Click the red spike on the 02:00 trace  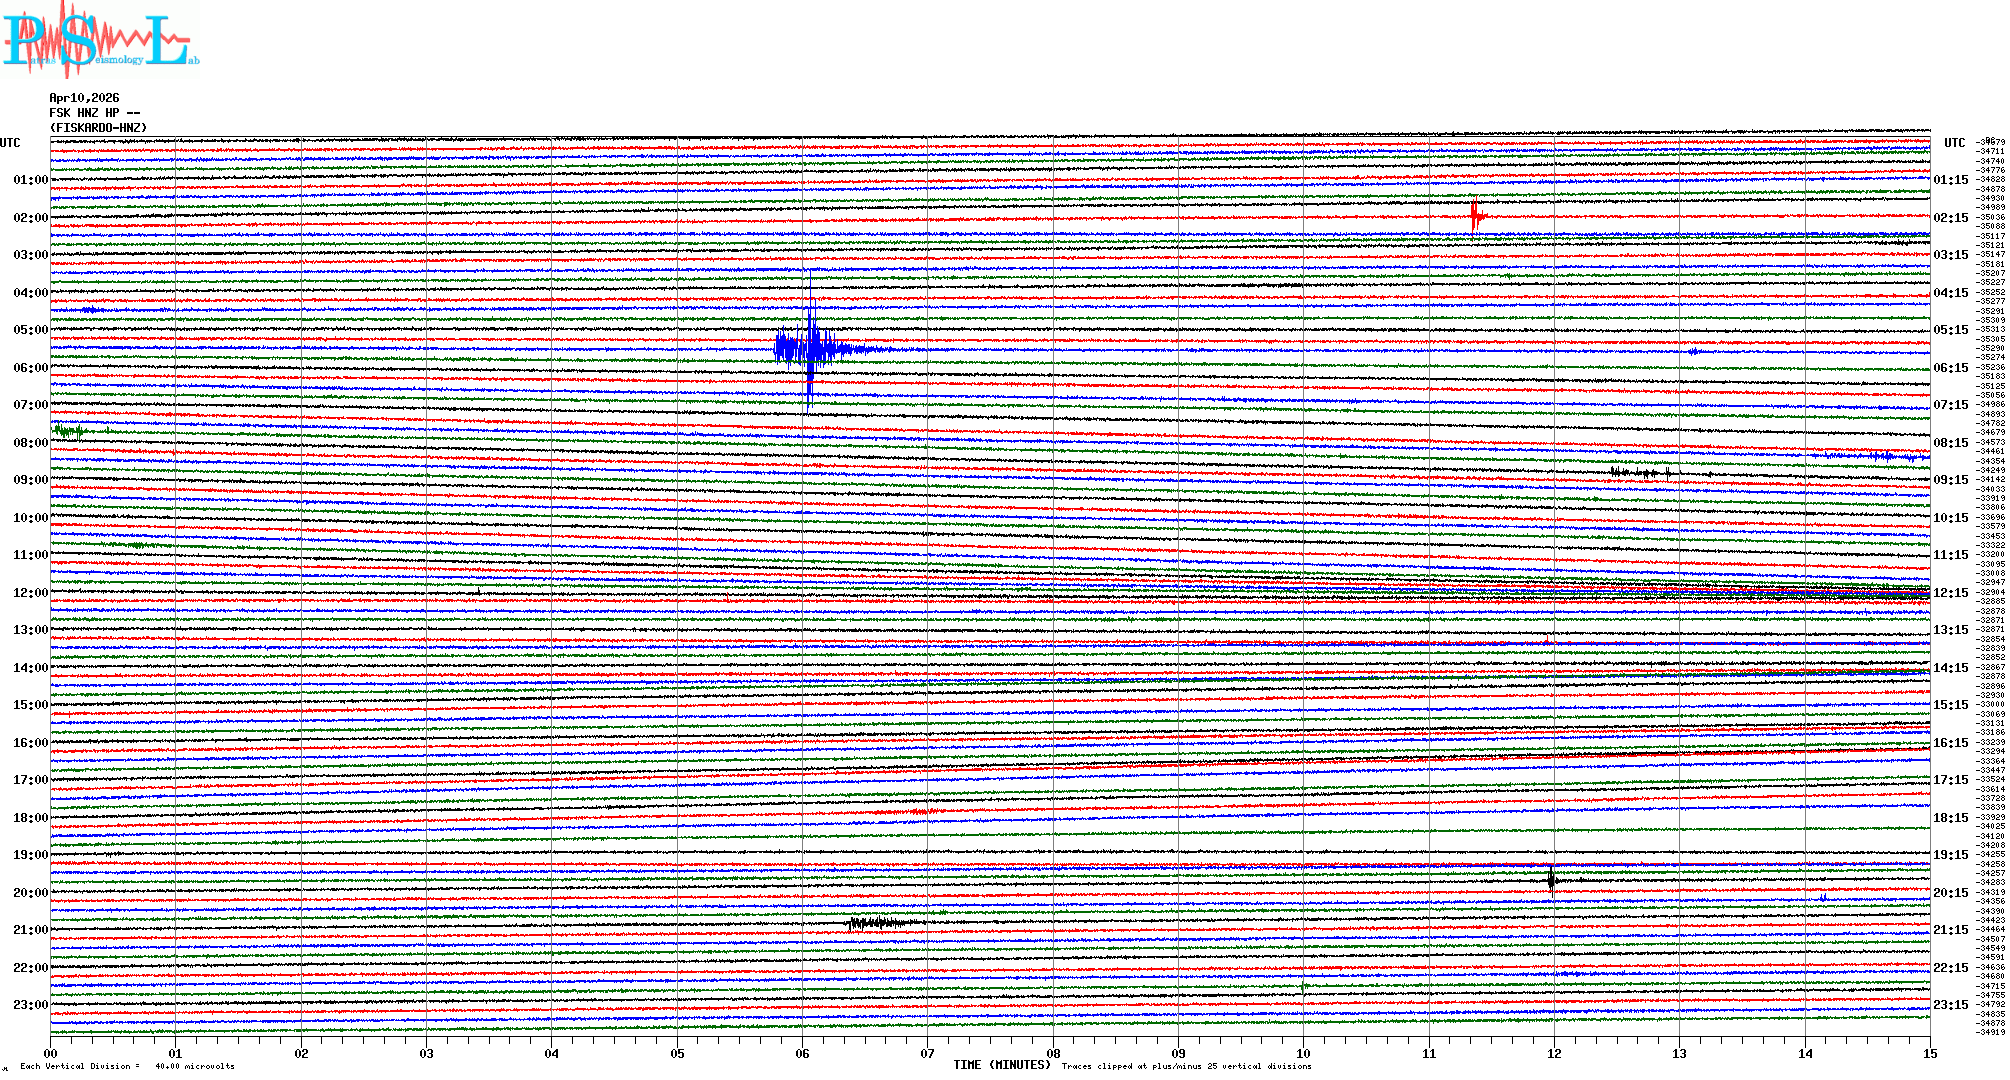point(1475,215)
